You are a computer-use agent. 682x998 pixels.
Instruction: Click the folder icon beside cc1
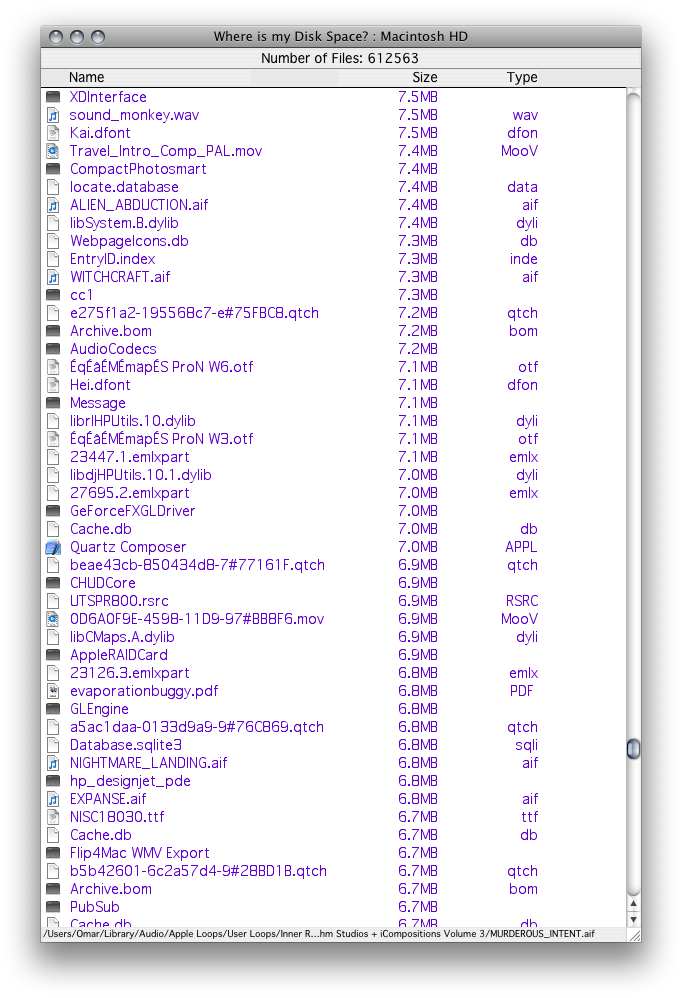53,295
